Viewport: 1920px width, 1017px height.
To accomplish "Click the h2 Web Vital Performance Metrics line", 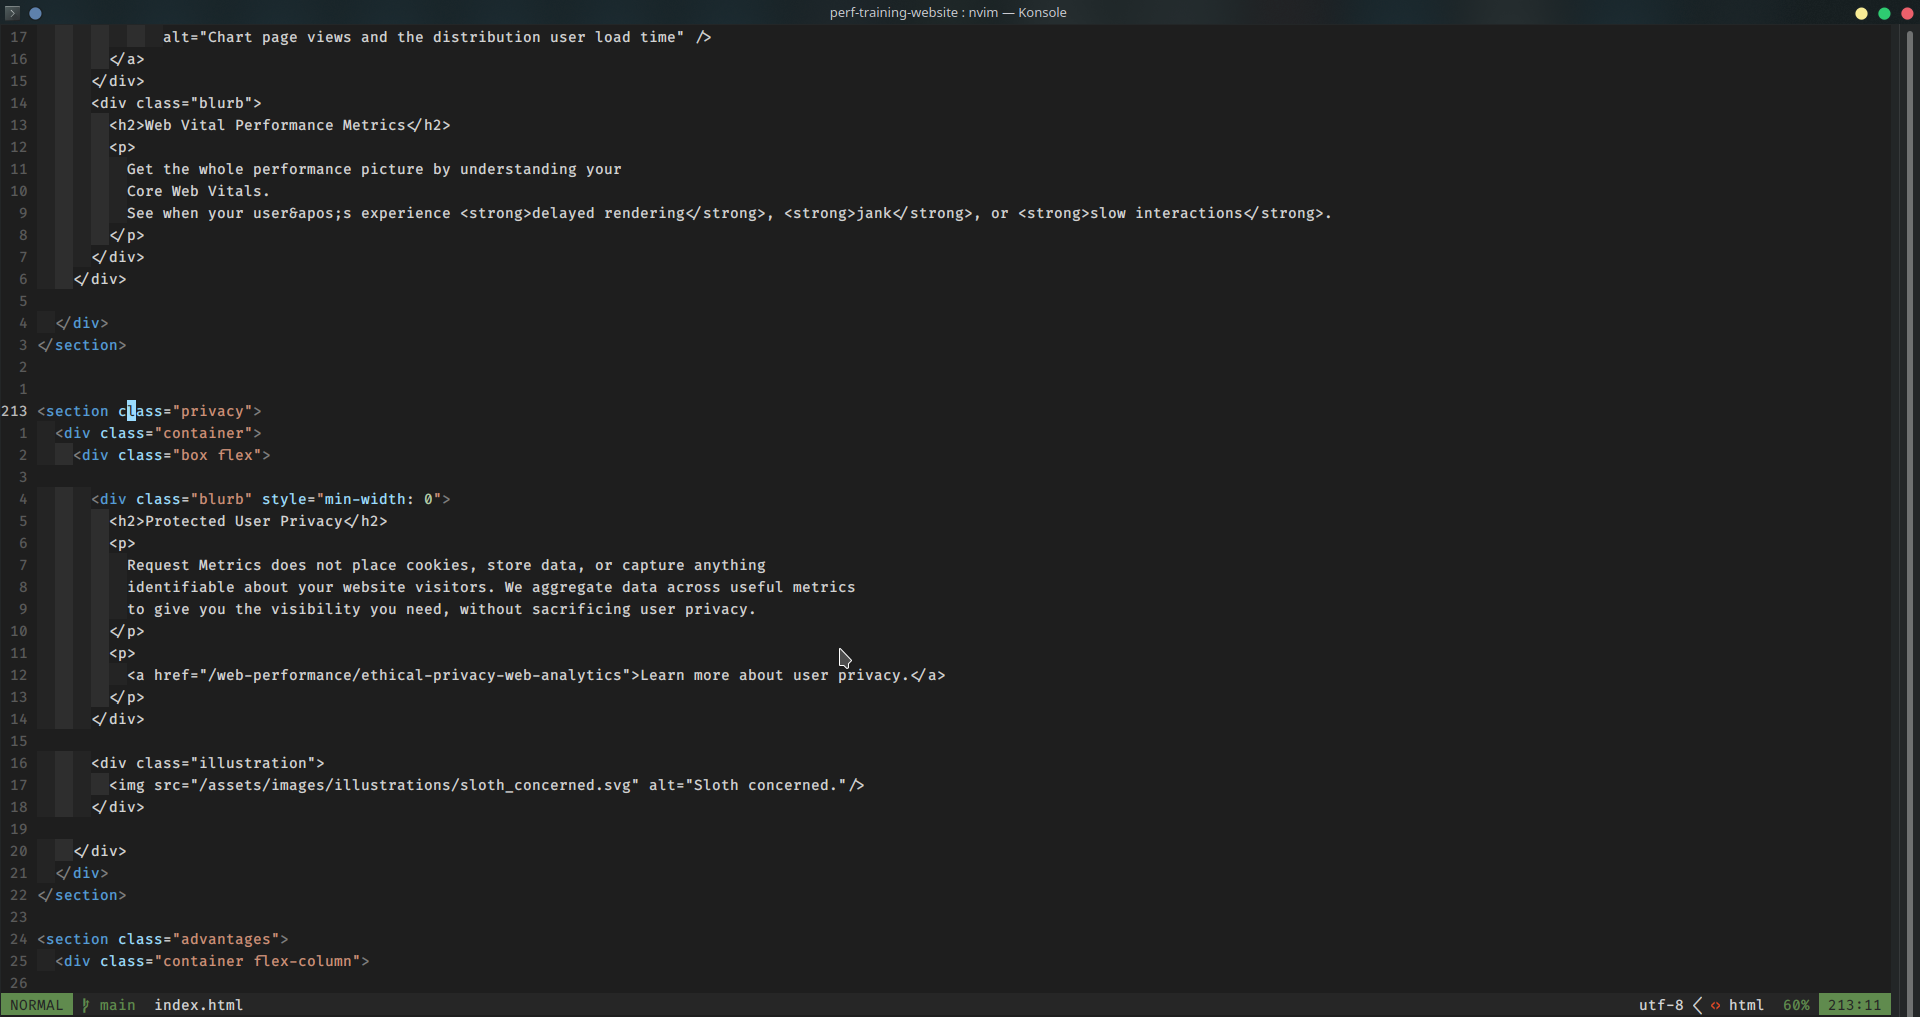I will [x=280, y=125].
